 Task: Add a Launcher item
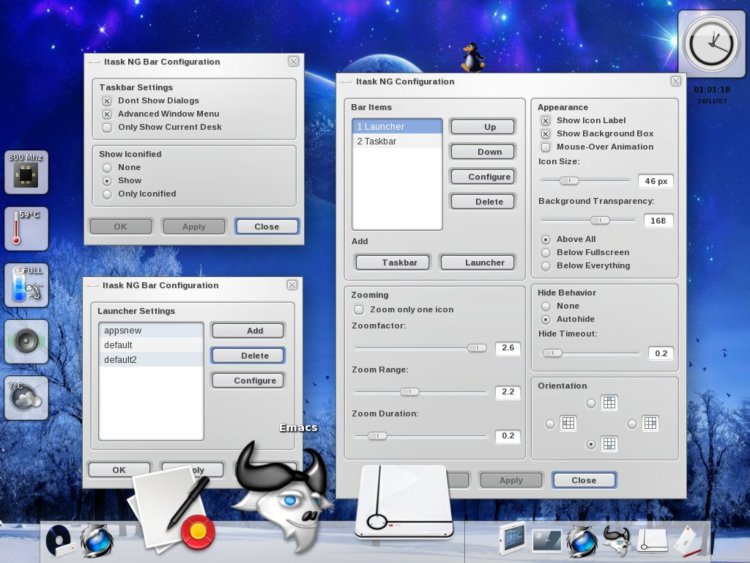477,262
